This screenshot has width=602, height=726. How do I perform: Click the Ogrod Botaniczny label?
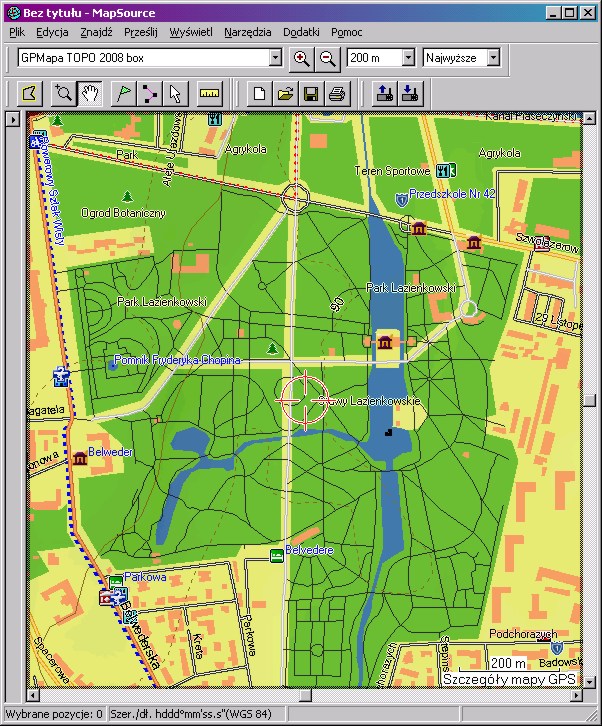click(x=123, y=213)
